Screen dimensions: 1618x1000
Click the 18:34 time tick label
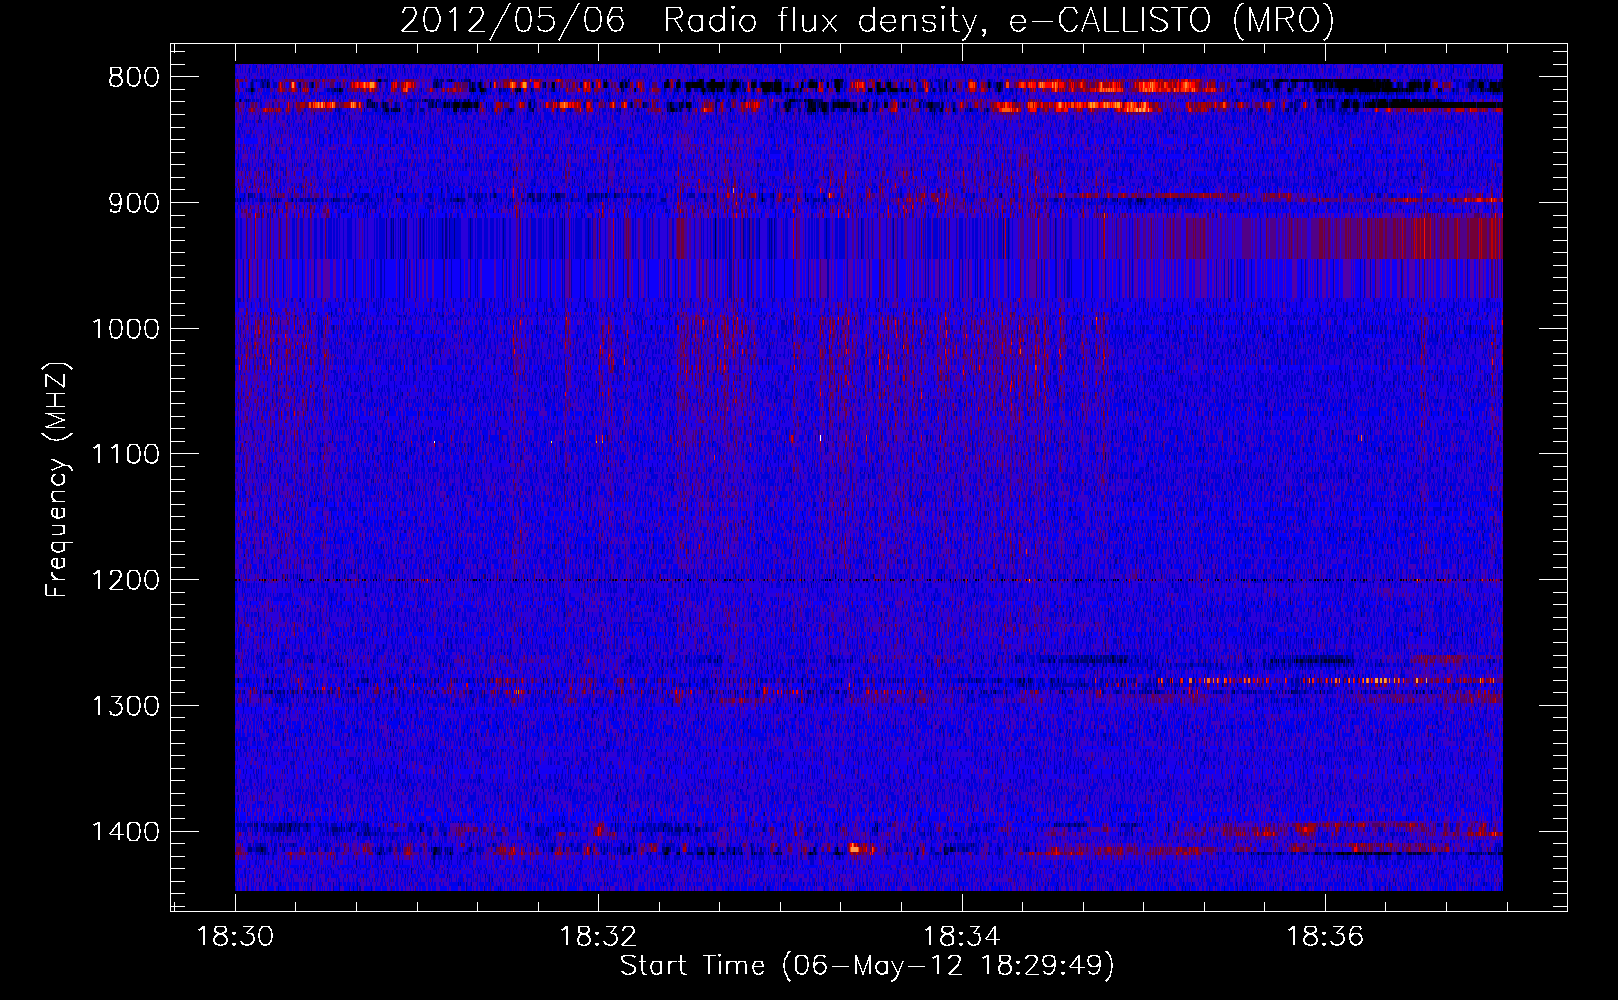pos(961,937)
